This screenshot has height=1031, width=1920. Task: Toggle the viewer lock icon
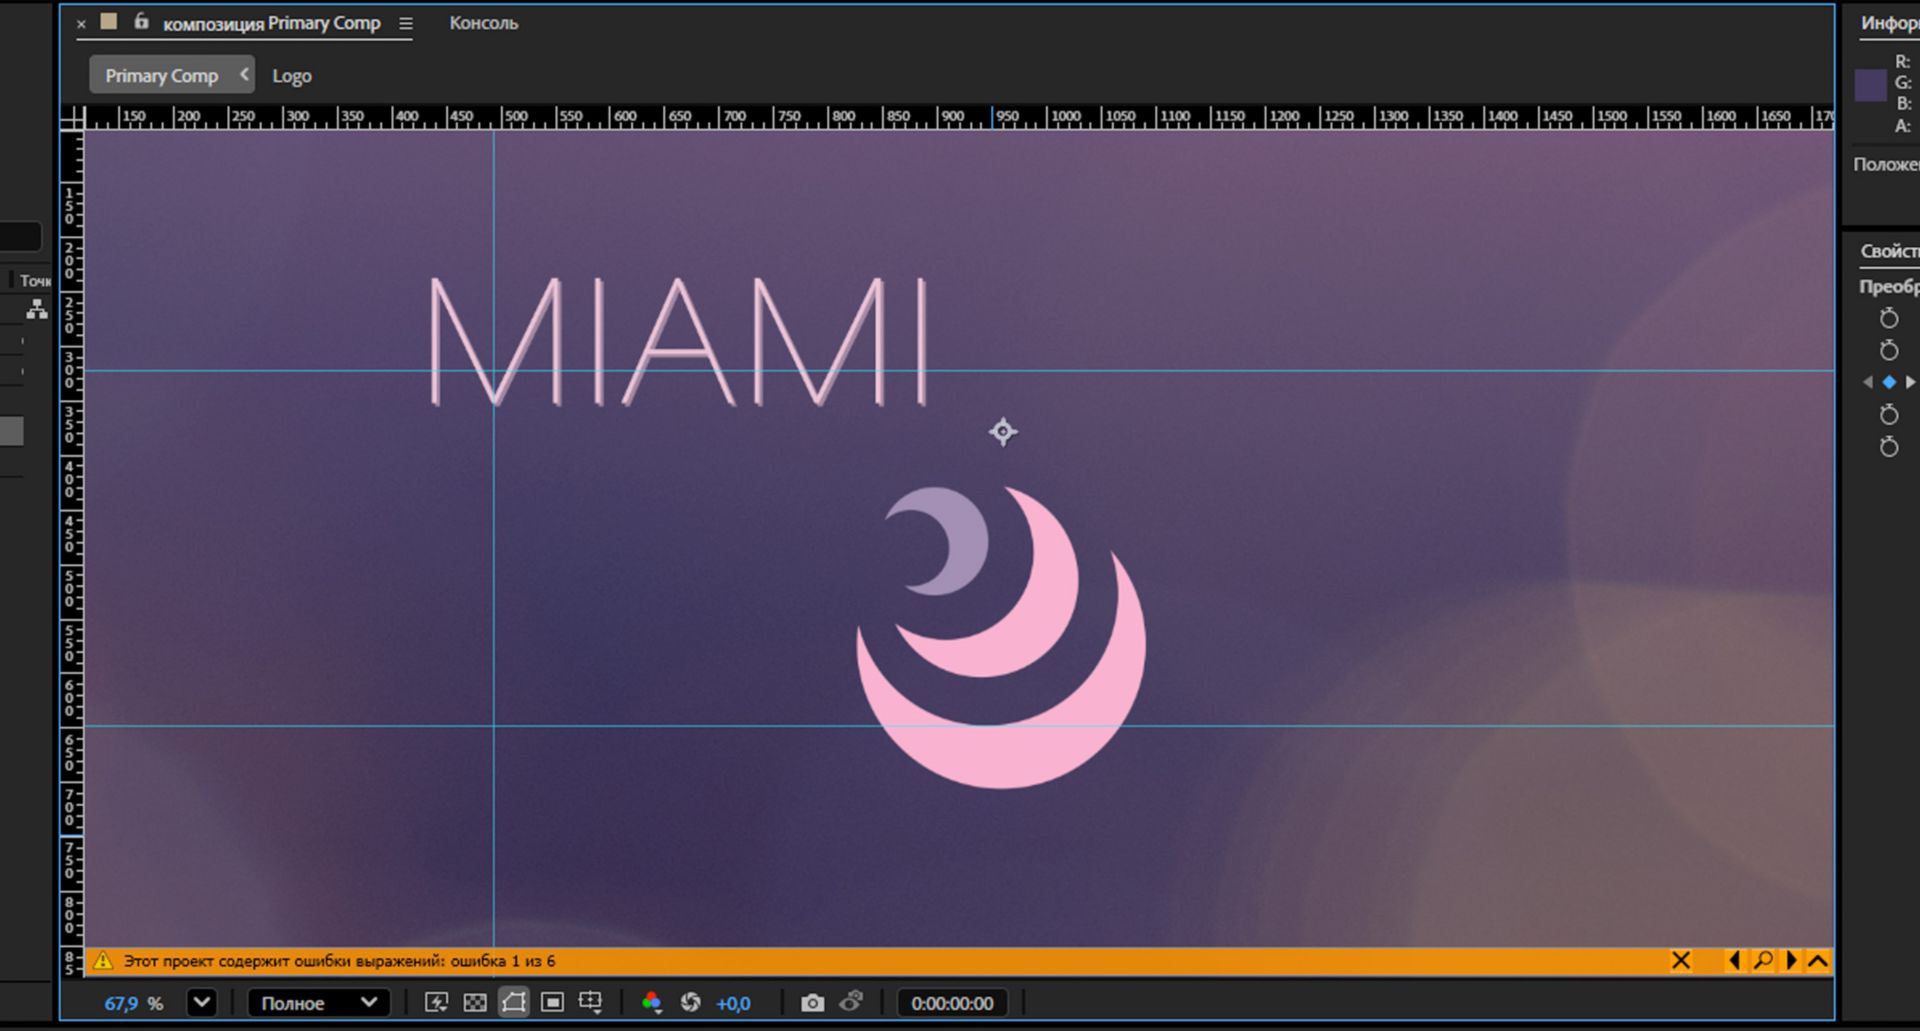pyautogui.click(x=141, y=21)
